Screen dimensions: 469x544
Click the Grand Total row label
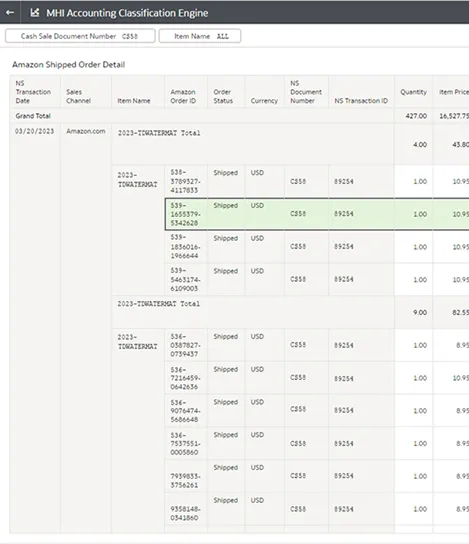click(x=33, y=116)
